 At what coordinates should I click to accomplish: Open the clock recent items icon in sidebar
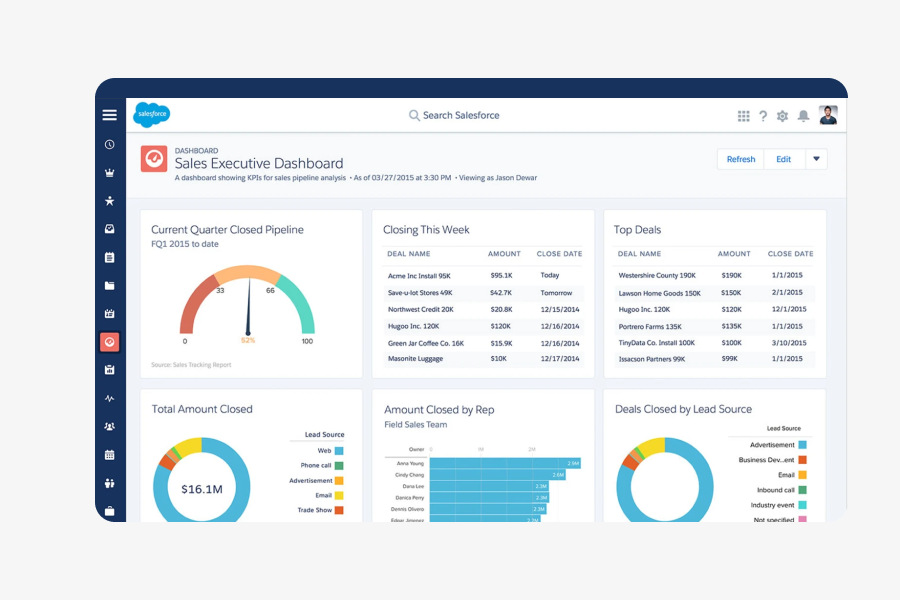click(x=110, y=145)
